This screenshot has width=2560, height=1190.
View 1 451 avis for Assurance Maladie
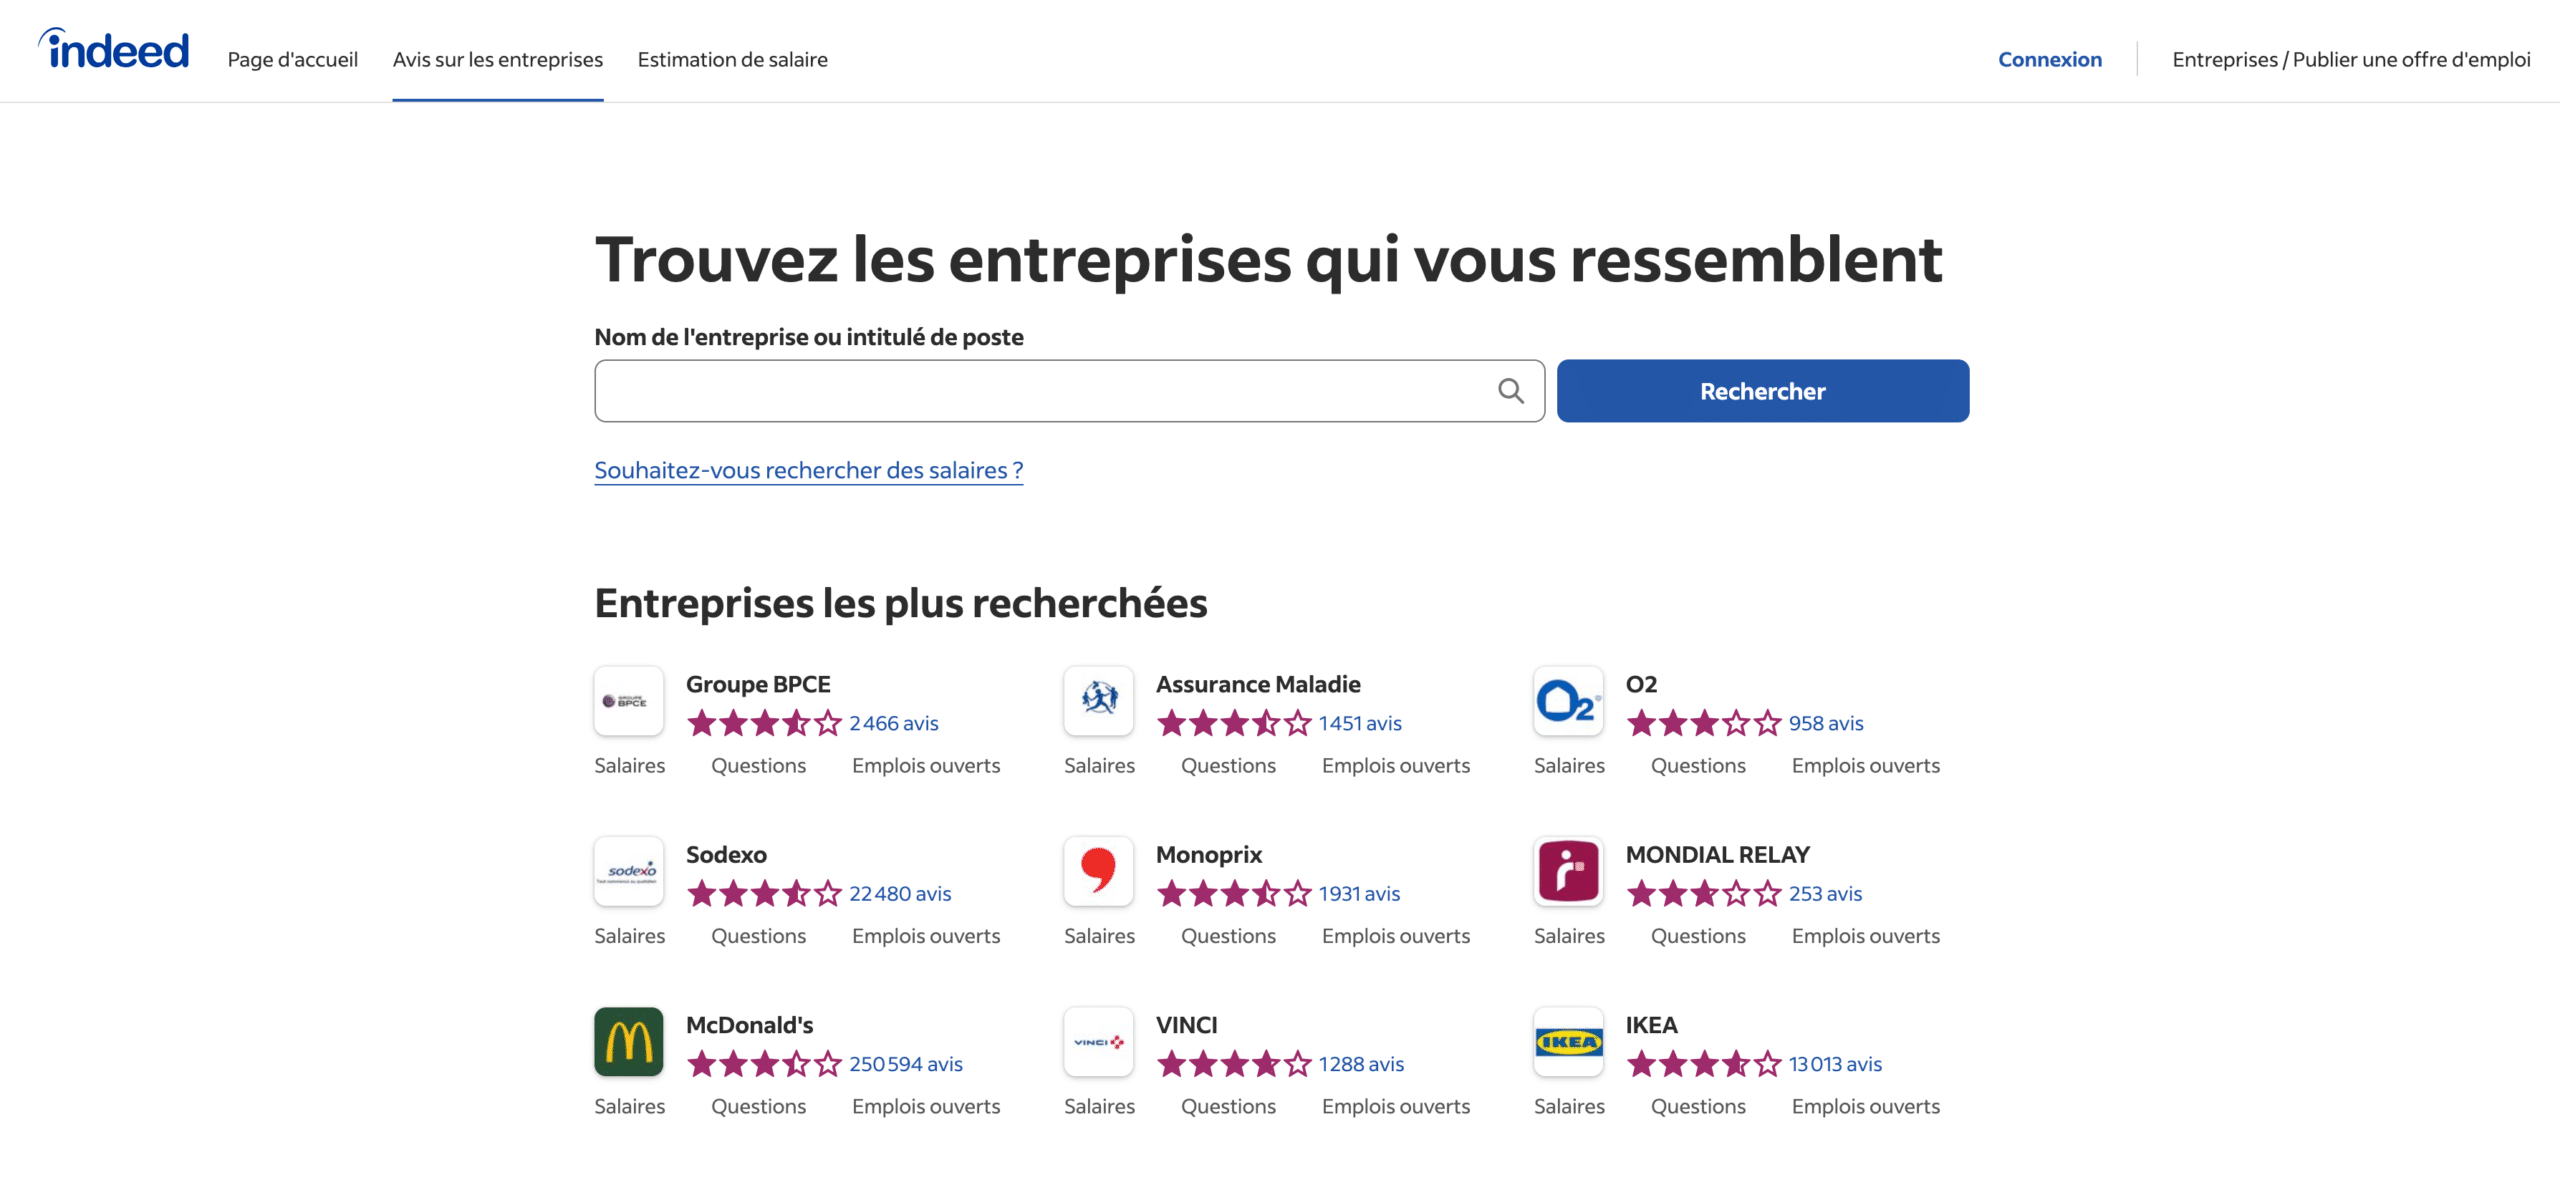coord(1360,723)
